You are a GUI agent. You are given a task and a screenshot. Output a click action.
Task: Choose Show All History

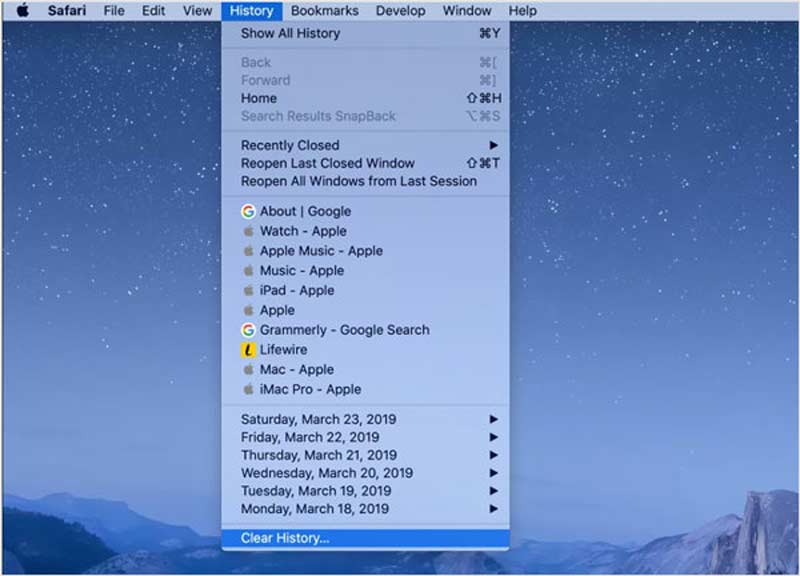tap(365, 34)
